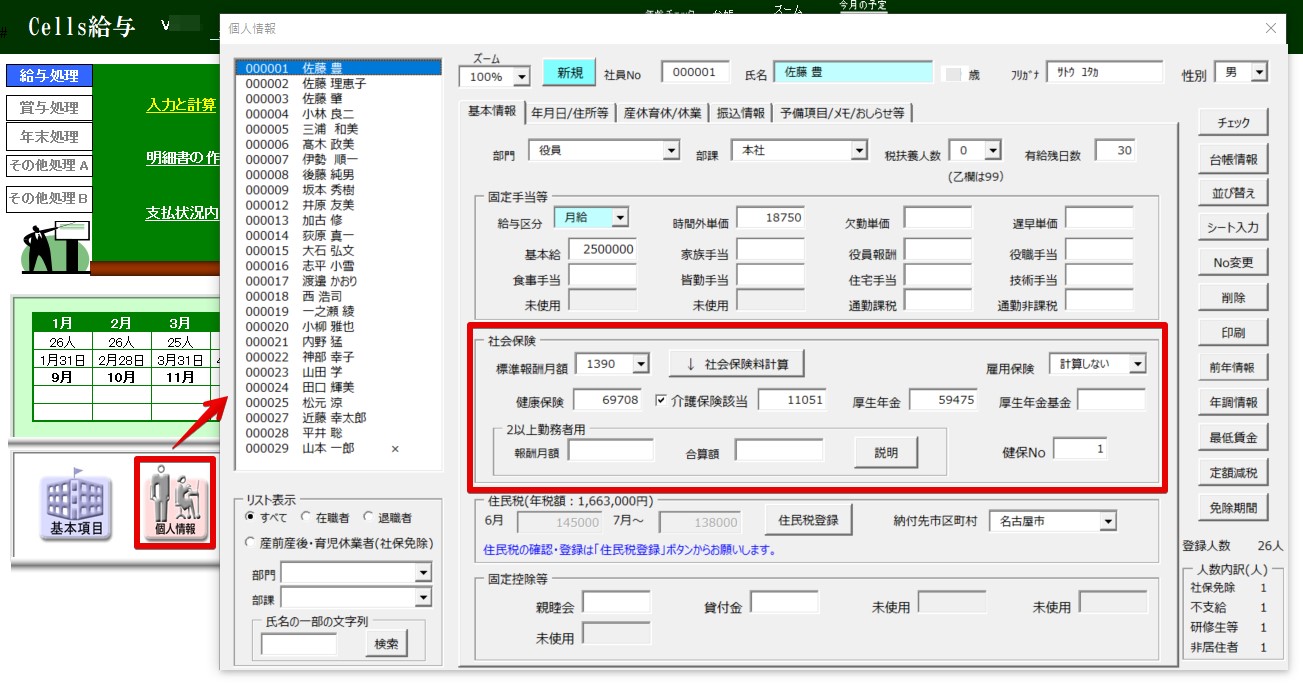Open the 標準報酬月額 dropdown
This screenshot has height=684, width=1303.
pyautogui.click(x=641, y=365)
